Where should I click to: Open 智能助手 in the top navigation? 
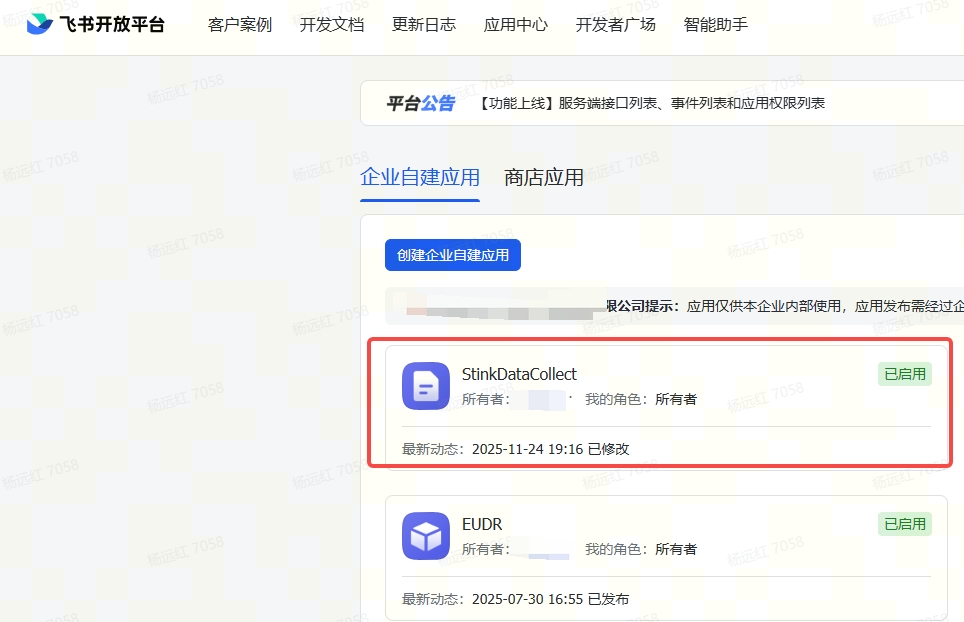(x=716, y=25)
